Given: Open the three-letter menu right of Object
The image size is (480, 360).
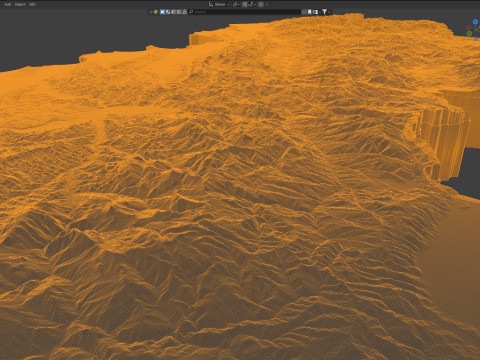Looking at the screenshot, I should pos(32,5).
